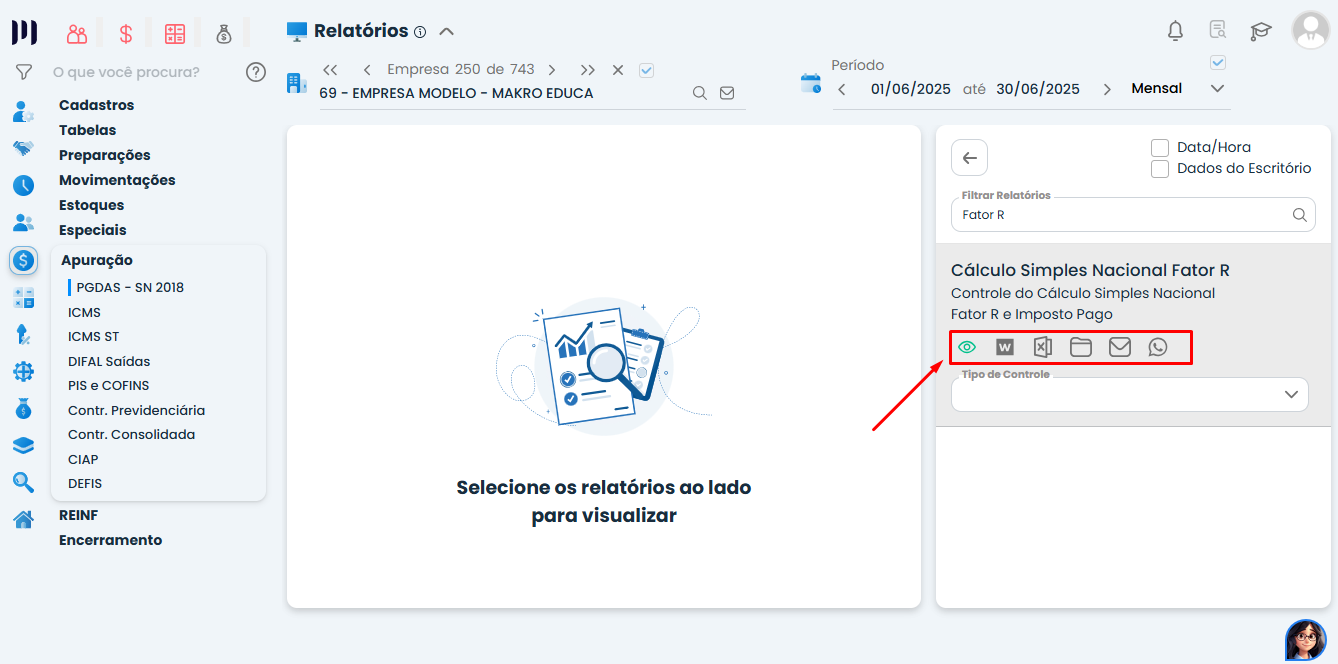Export the Fator R report to Excel

pos(1042,347)
